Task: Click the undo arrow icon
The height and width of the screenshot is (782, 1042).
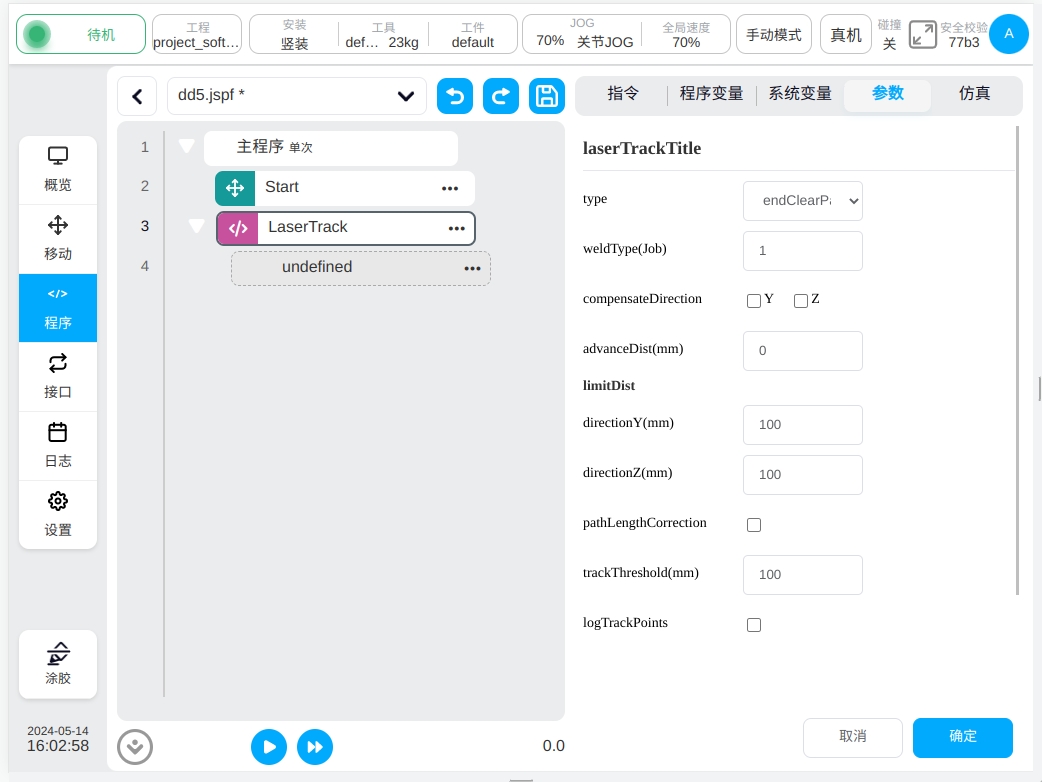Action: click(455, 96)
